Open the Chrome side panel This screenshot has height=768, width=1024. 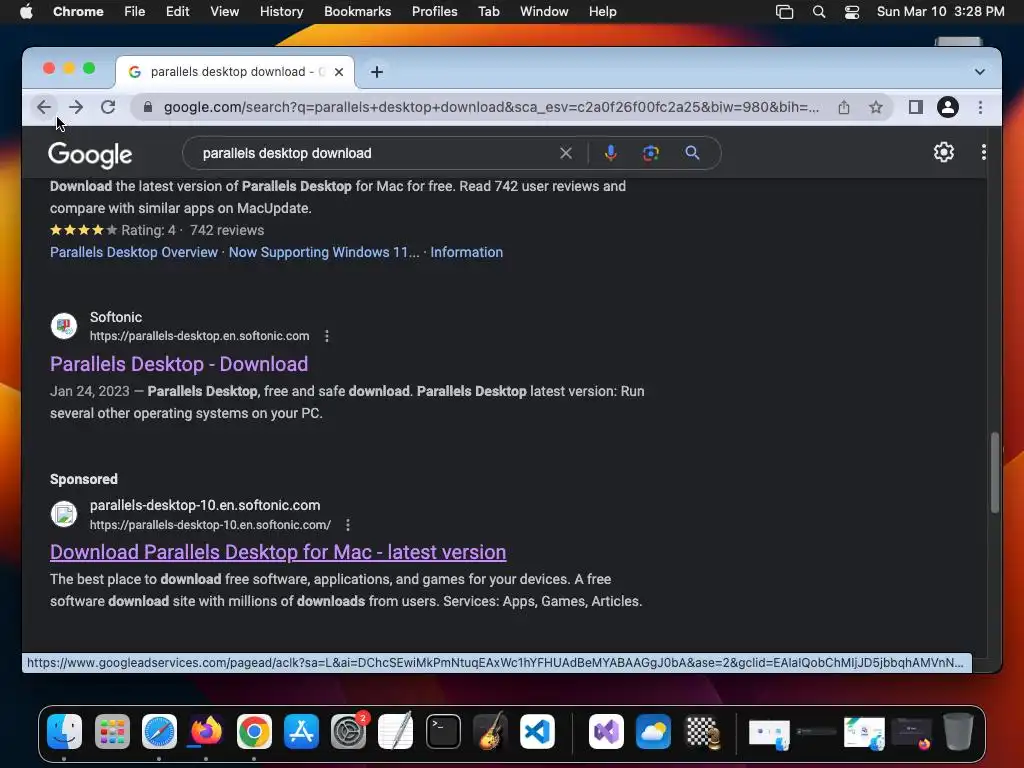(x=916, y=107)
